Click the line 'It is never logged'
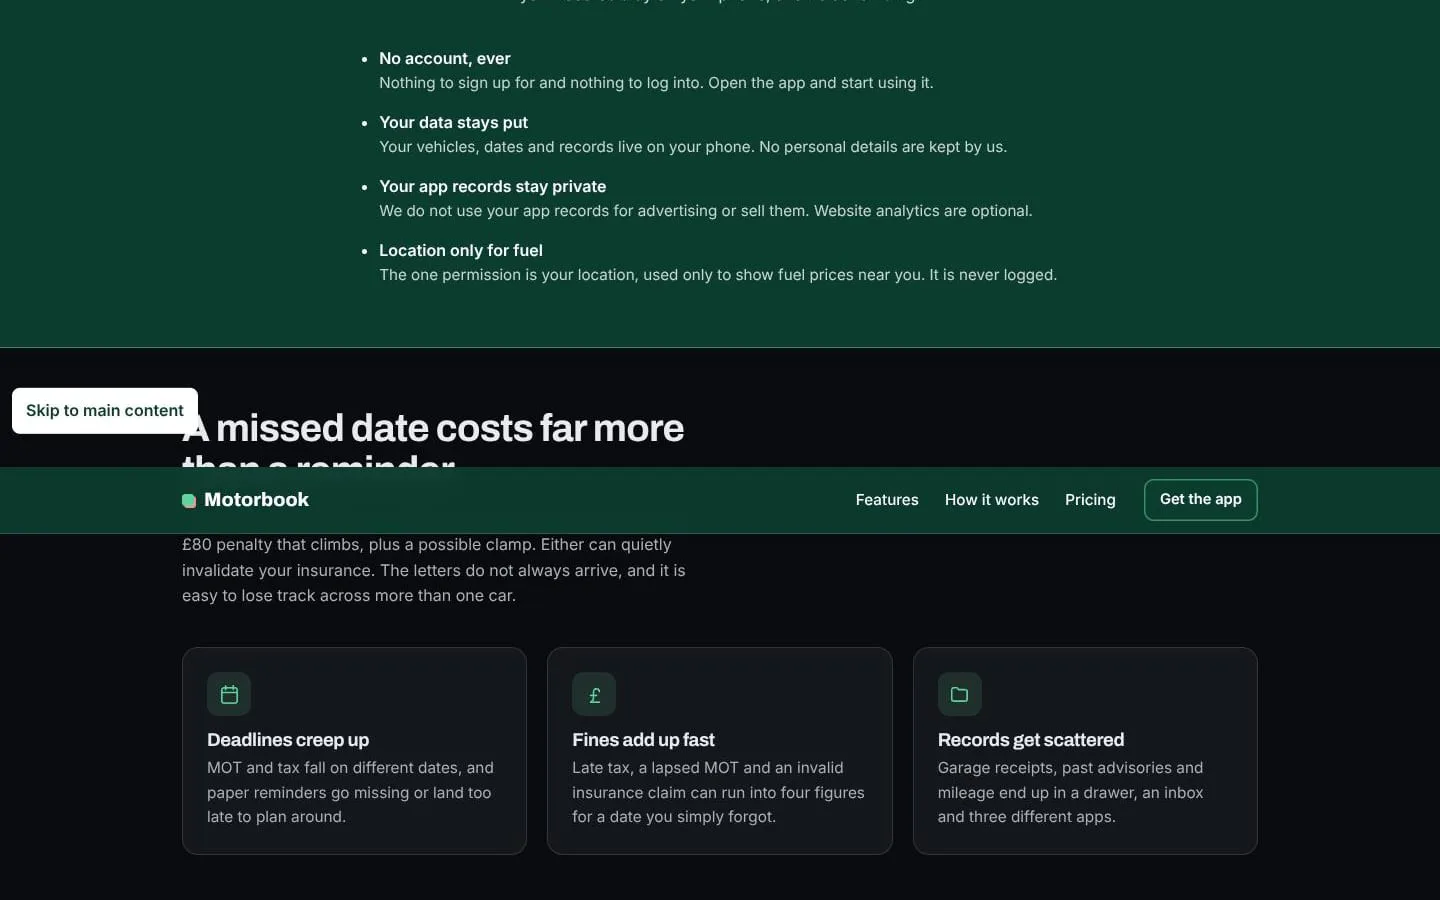 pyautogui.click(x=993, y=275)
